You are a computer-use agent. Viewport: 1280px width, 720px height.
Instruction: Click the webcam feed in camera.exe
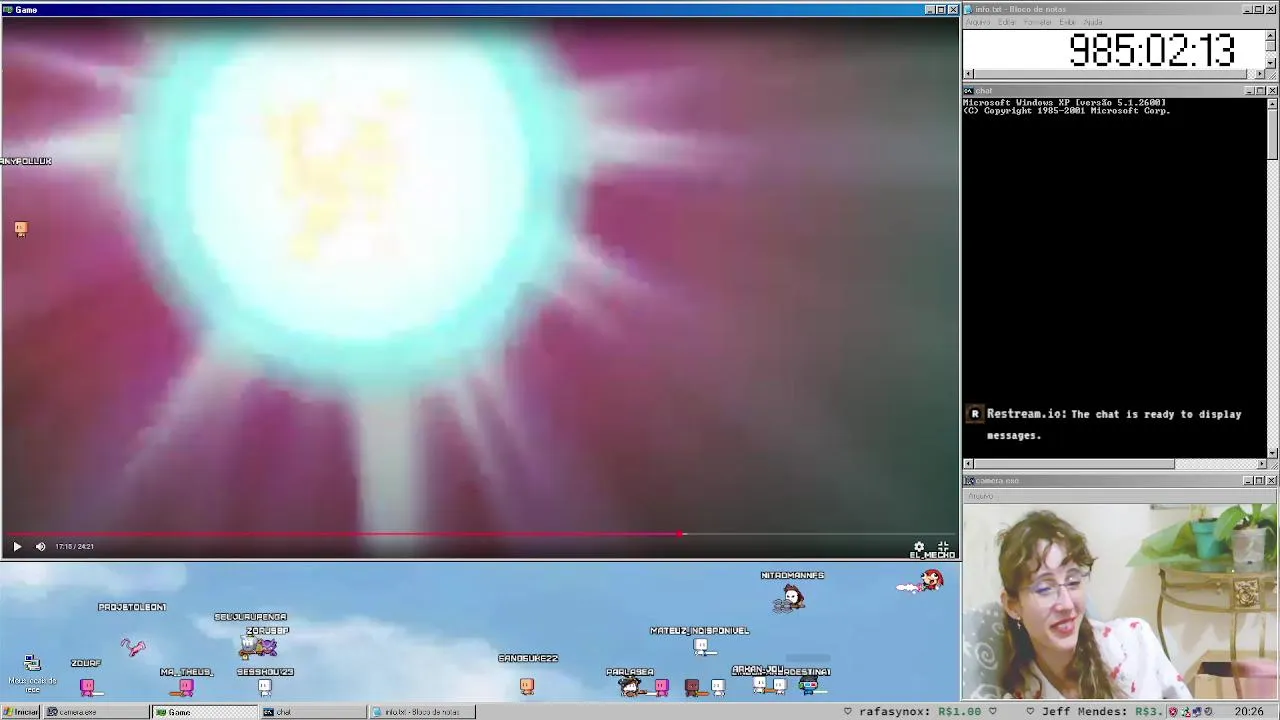click(x=1120, y=601)
